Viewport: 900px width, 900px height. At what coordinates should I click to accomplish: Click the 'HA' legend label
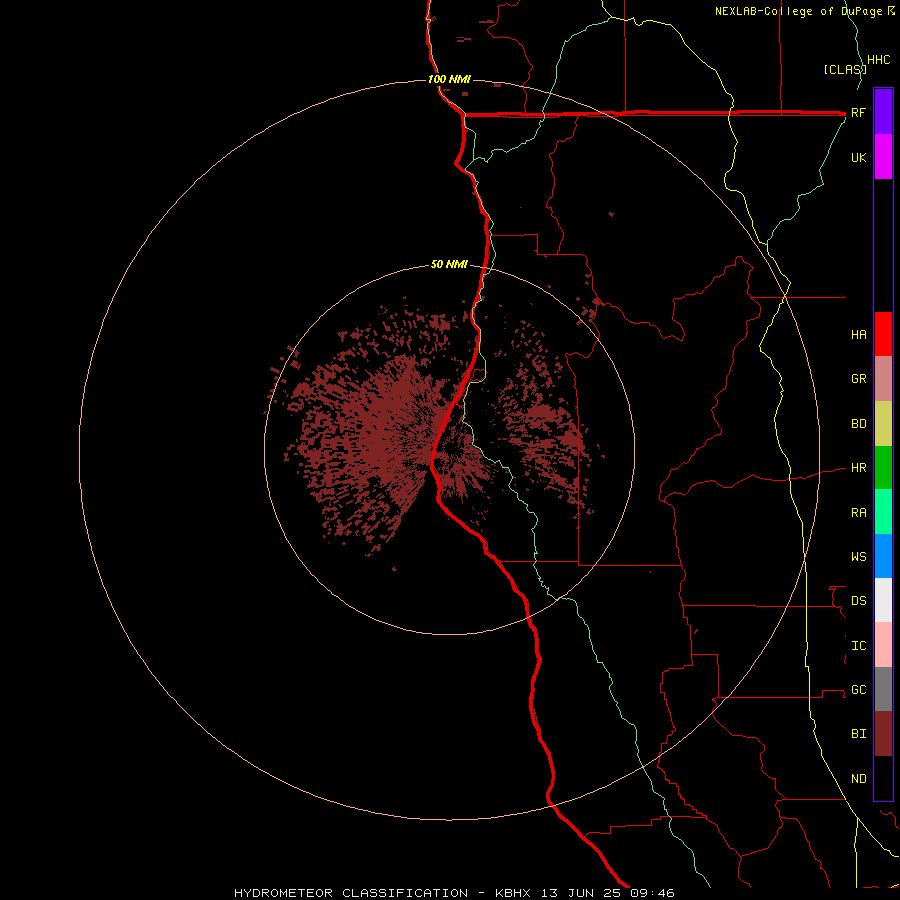point(858,335)
